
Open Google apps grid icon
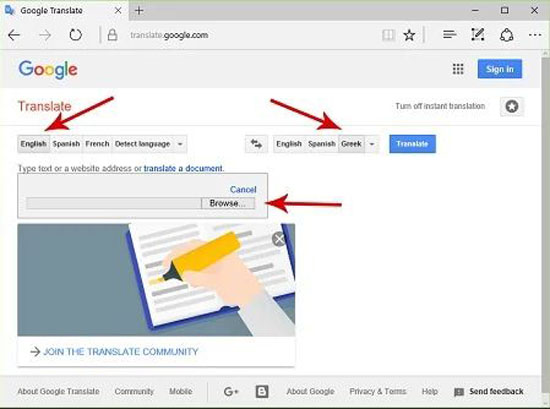point(458,69)
